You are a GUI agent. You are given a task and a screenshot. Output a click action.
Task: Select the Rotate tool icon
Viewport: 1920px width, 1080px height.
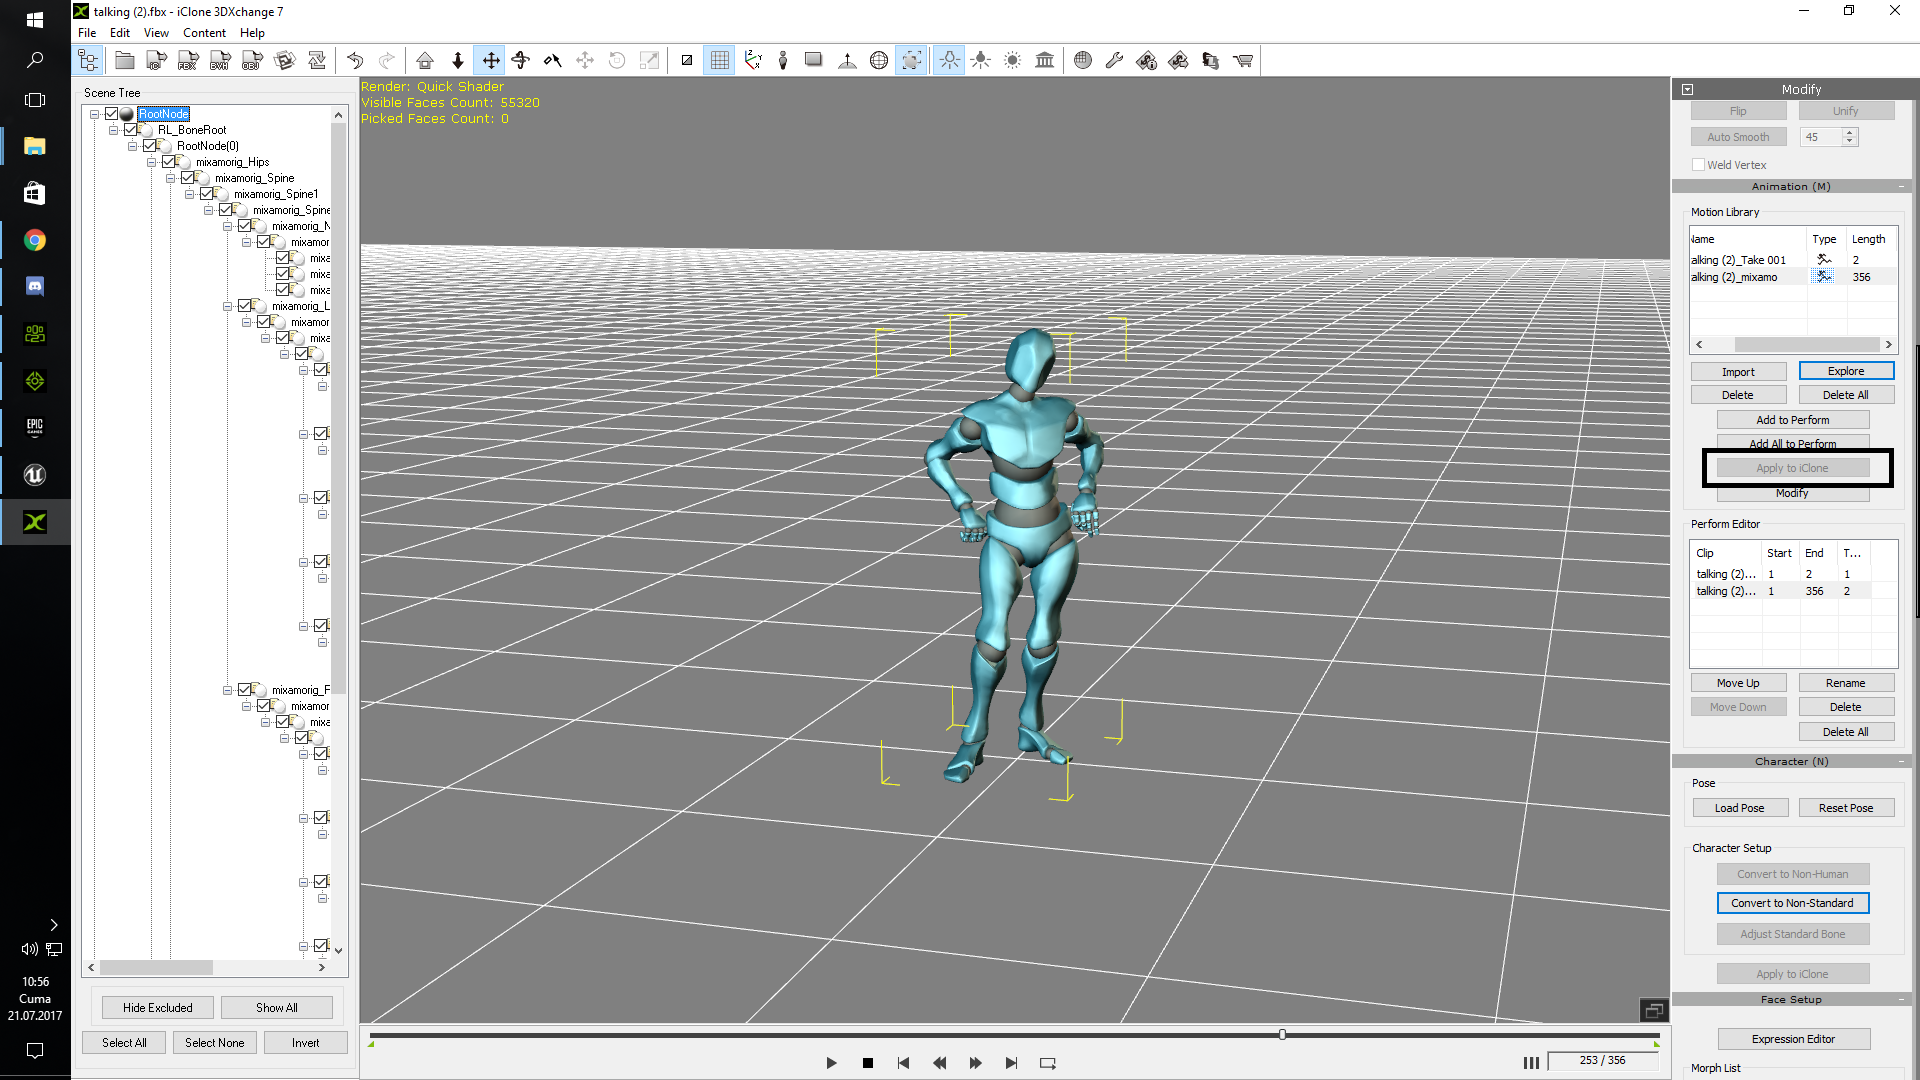click(x=521, y=61)
